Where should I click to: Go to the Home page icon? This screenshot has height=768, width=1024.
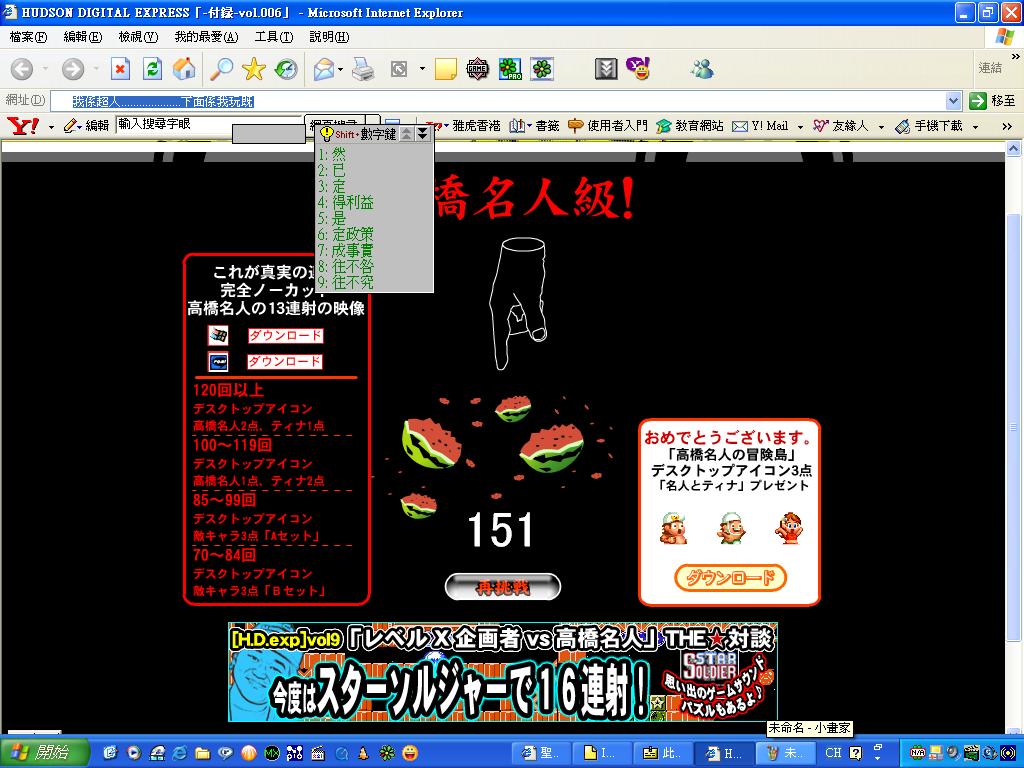click(x=184, y=69)
